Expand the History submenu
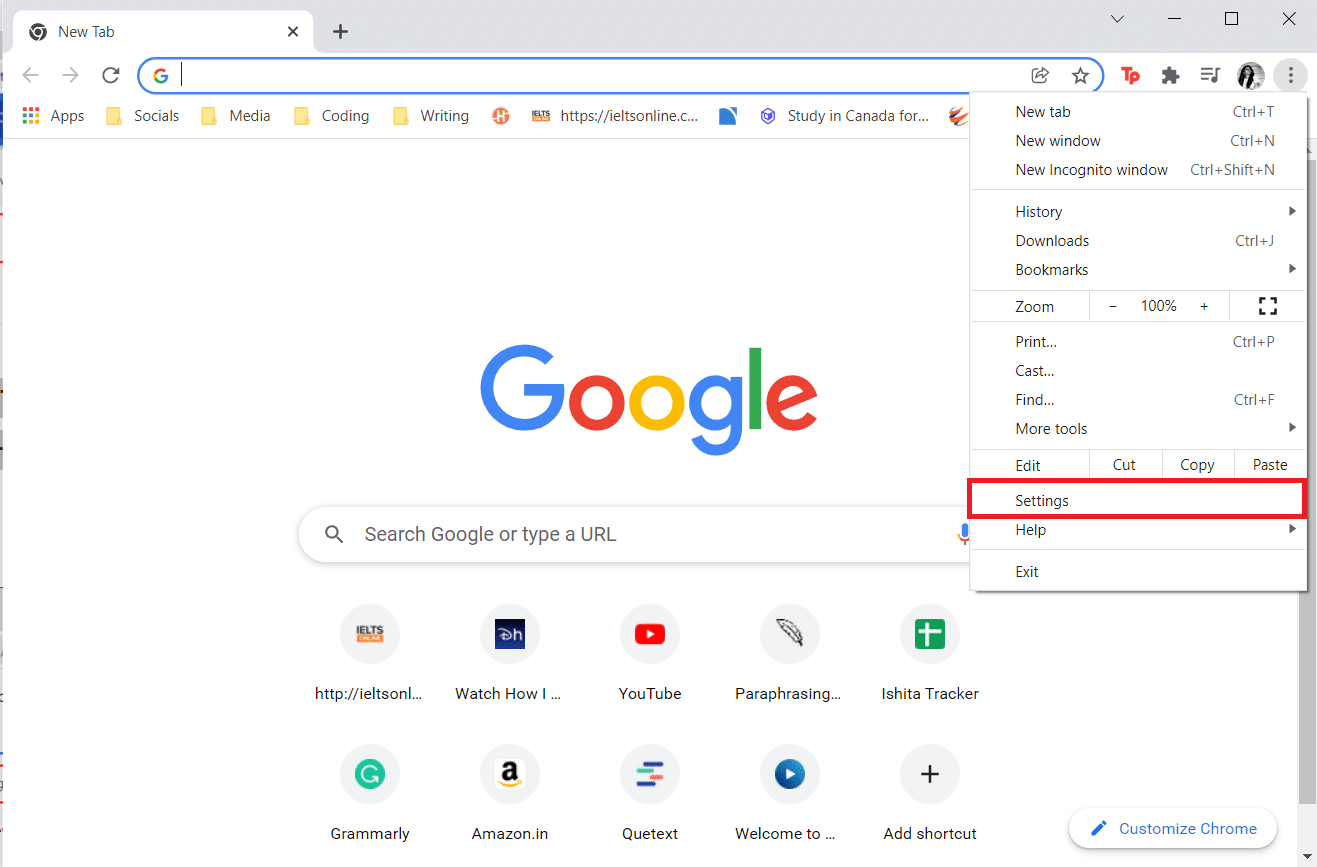 pos(1138,212)
